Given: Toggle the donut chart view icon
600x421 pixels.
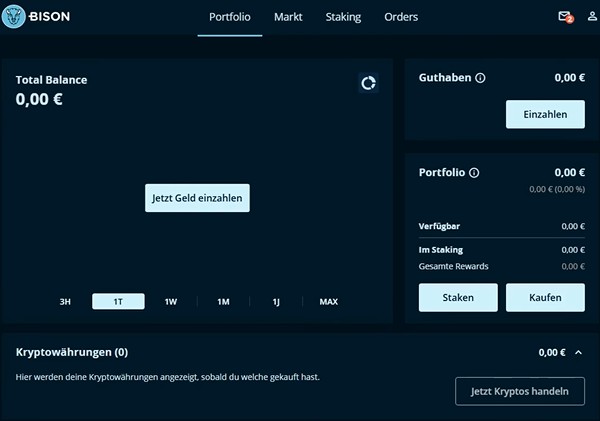Looking at the screenshot, I should pyautogui.click(x=368, y=83).
